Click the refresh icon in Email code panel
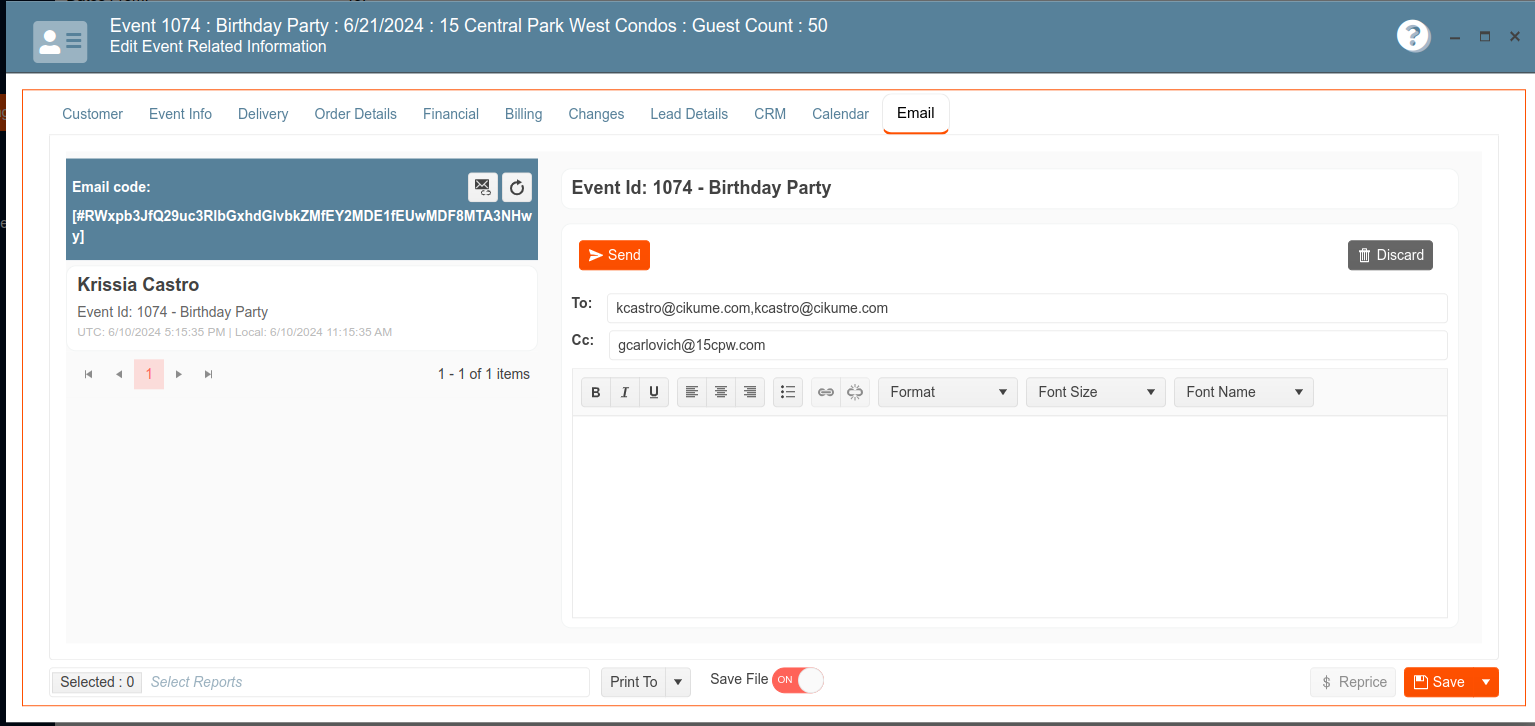This screenshot has width=1535, height=726. pos(517,187)
